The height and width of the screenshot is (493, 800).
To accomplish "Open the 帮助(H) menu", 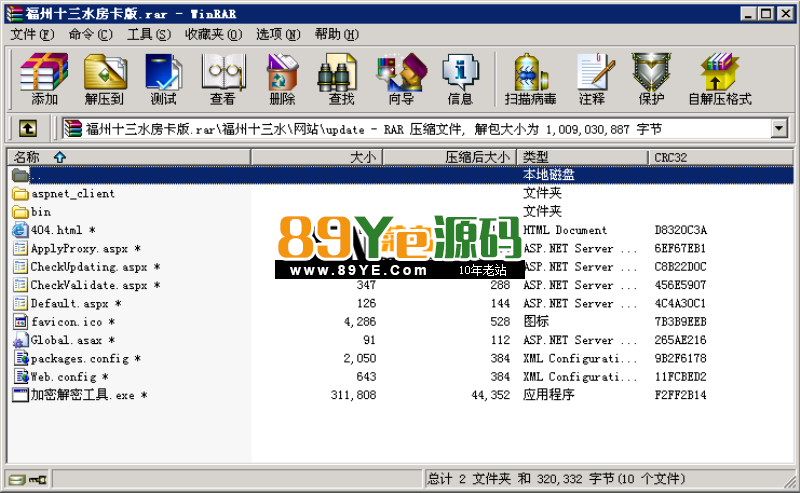I will click(x=336, y=35).
